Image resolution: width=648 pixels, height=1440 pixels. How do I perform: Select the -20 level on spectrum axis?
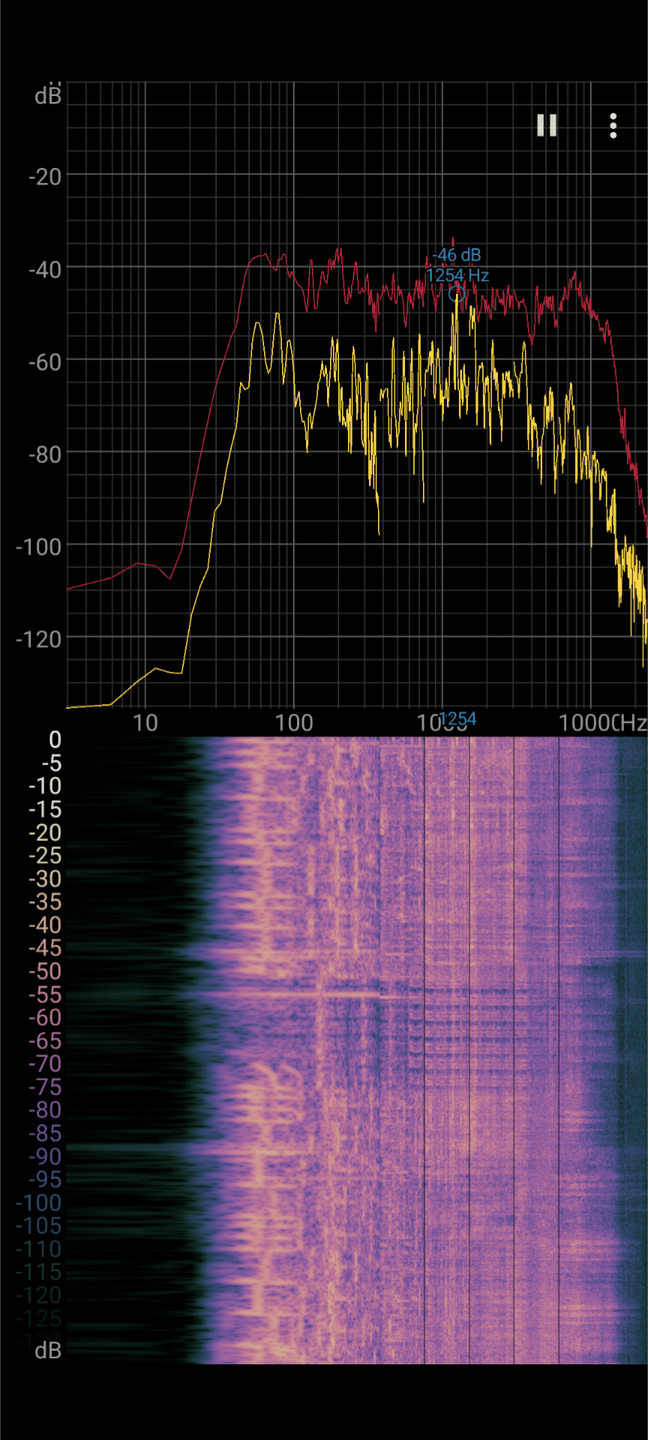[45, 177]
